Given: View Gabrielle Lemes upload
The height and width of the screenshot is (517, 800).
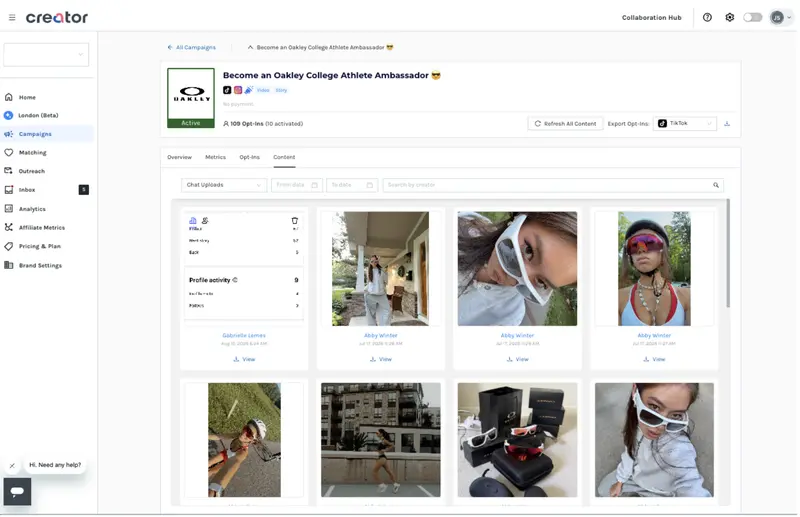Looking at the screenshot, I should (244, 359).
